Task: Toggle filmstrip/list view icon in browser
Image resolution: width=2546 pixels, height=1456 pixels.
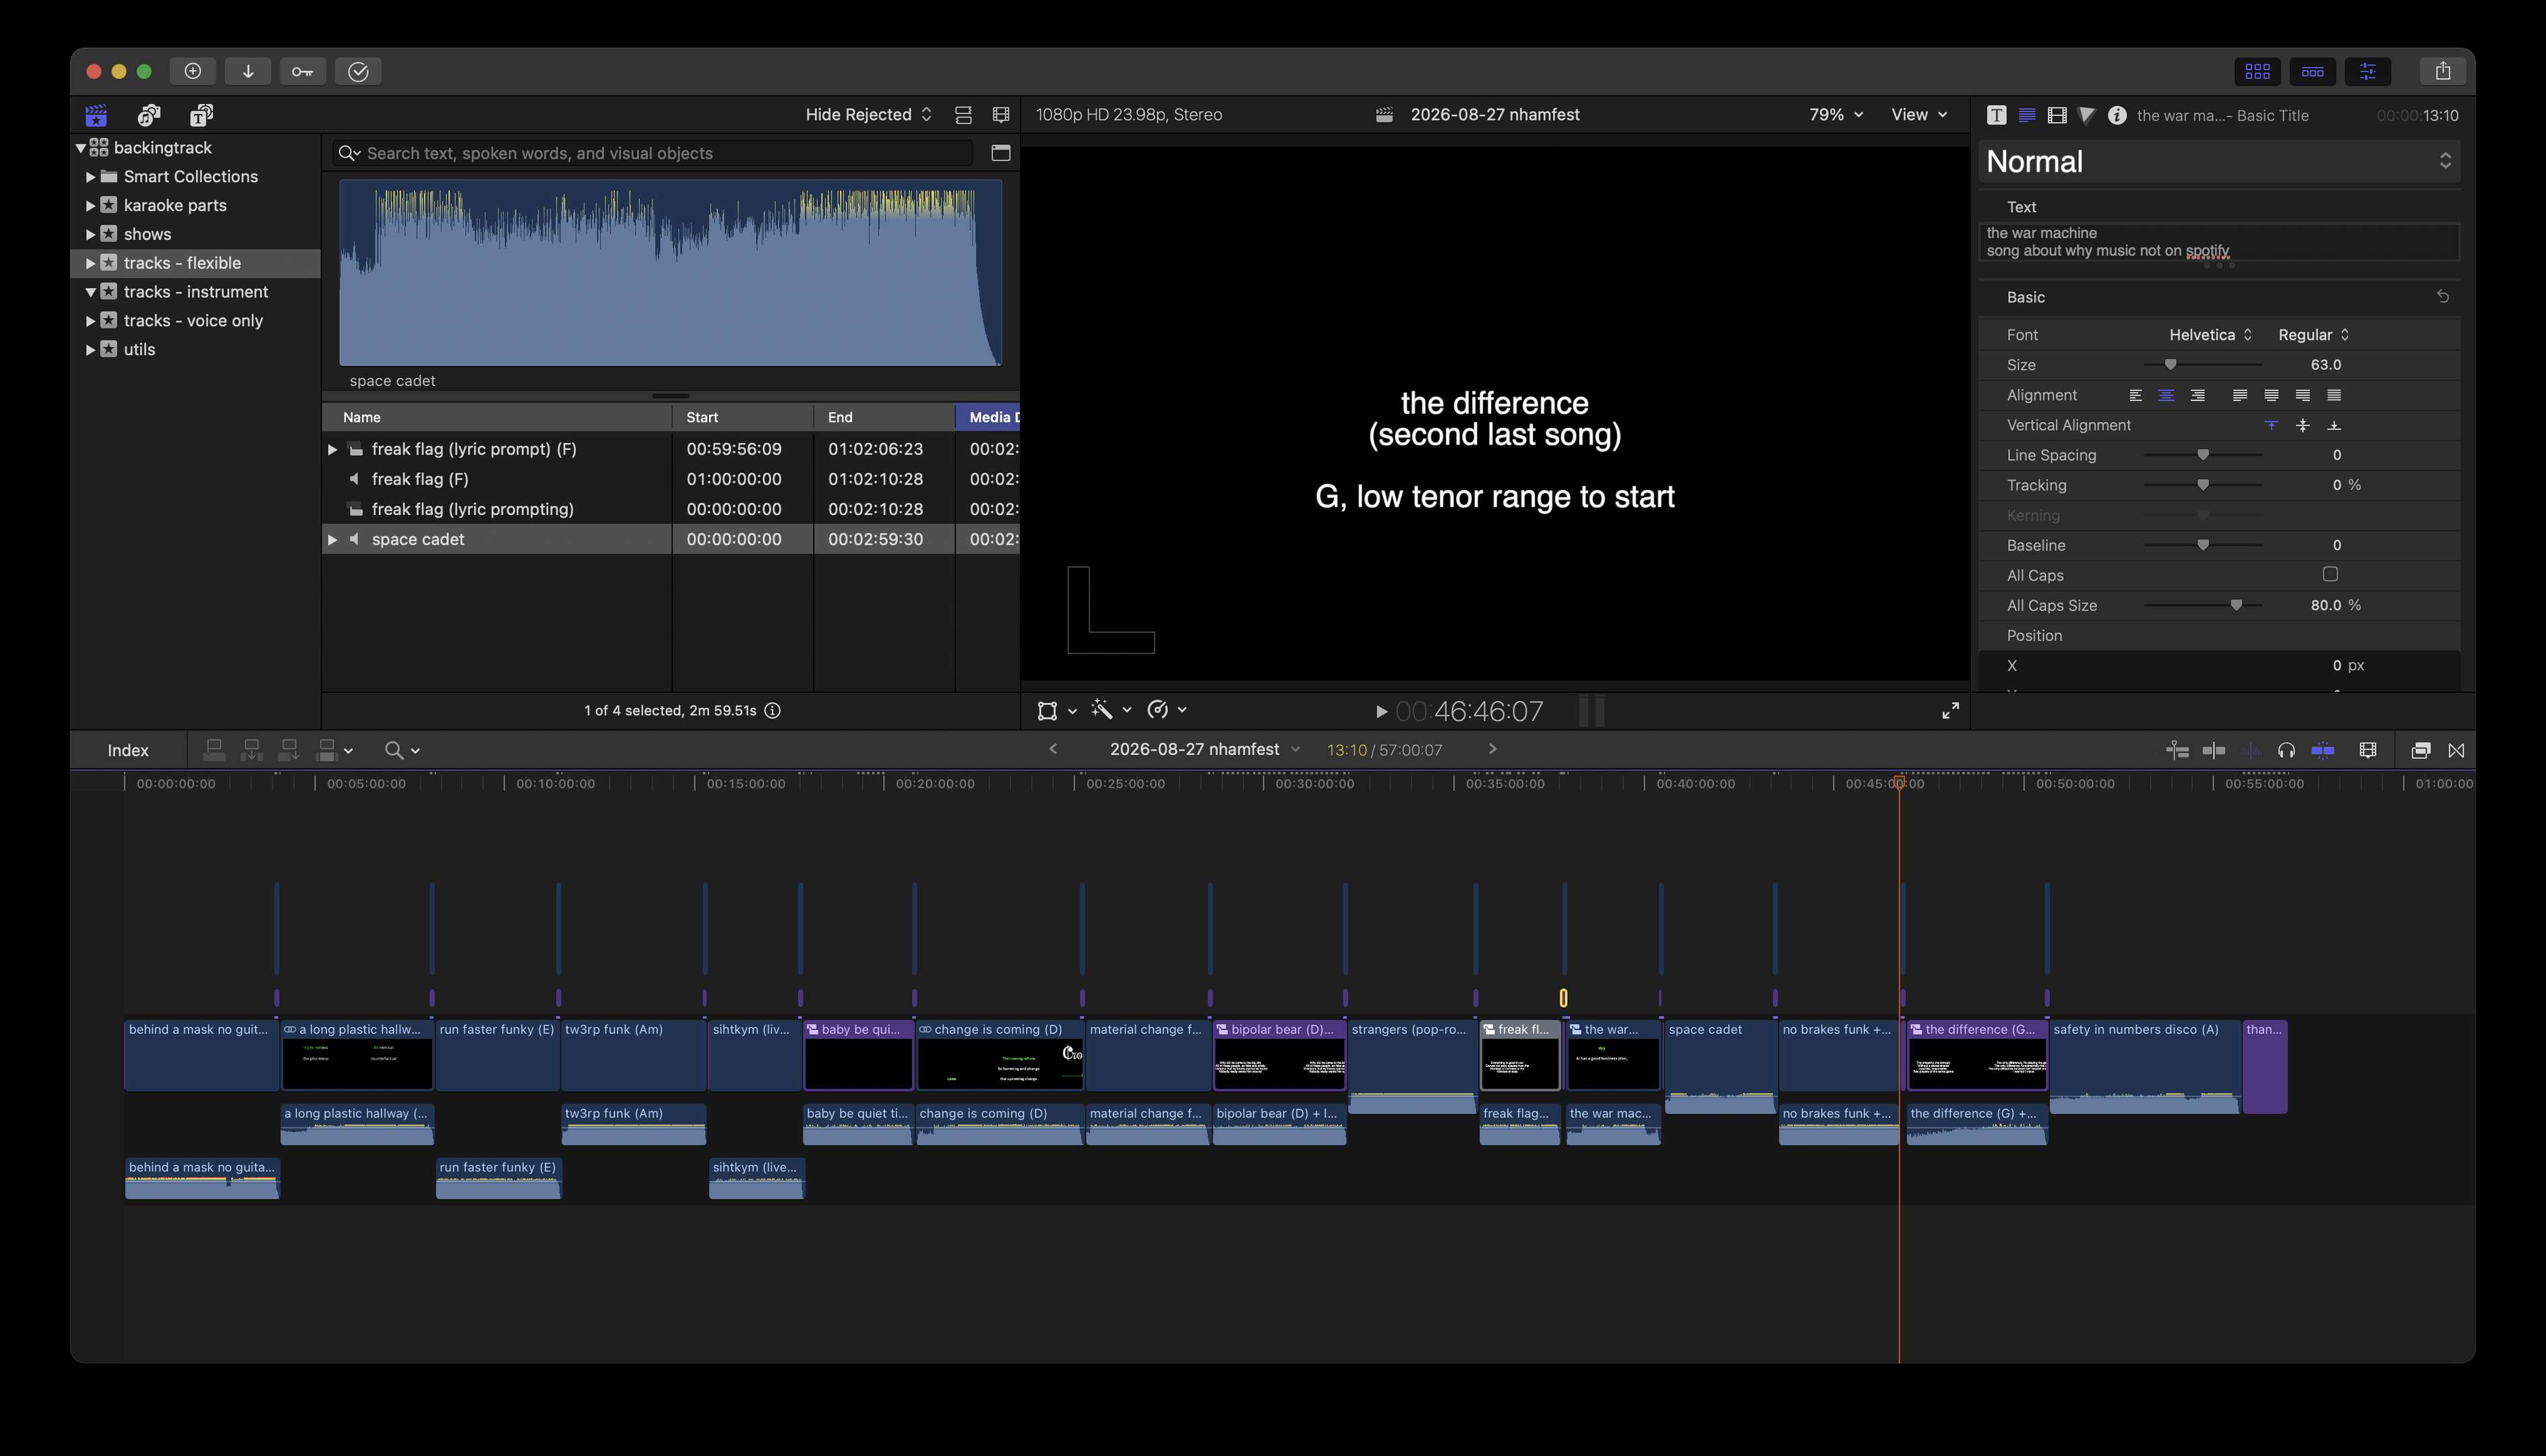Action: [x=1000, y=115]
